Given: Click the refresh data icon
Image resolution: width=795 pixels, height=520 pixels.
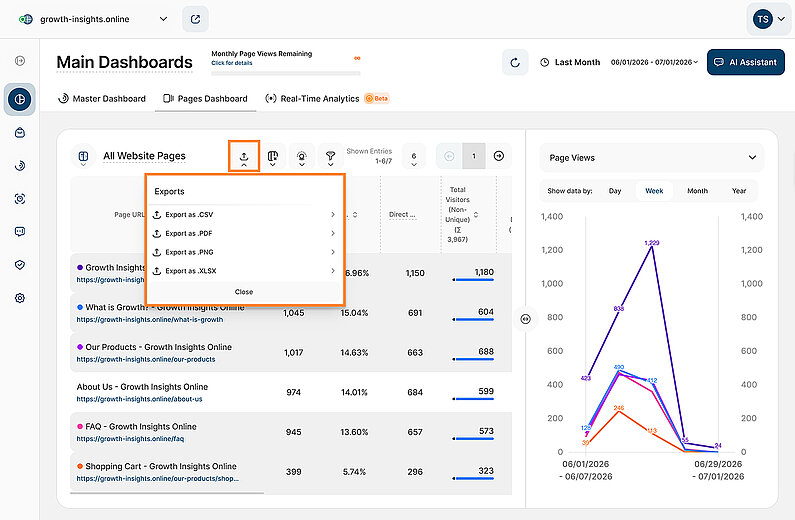Looking at the screenshot, I should tap(515, 62).
